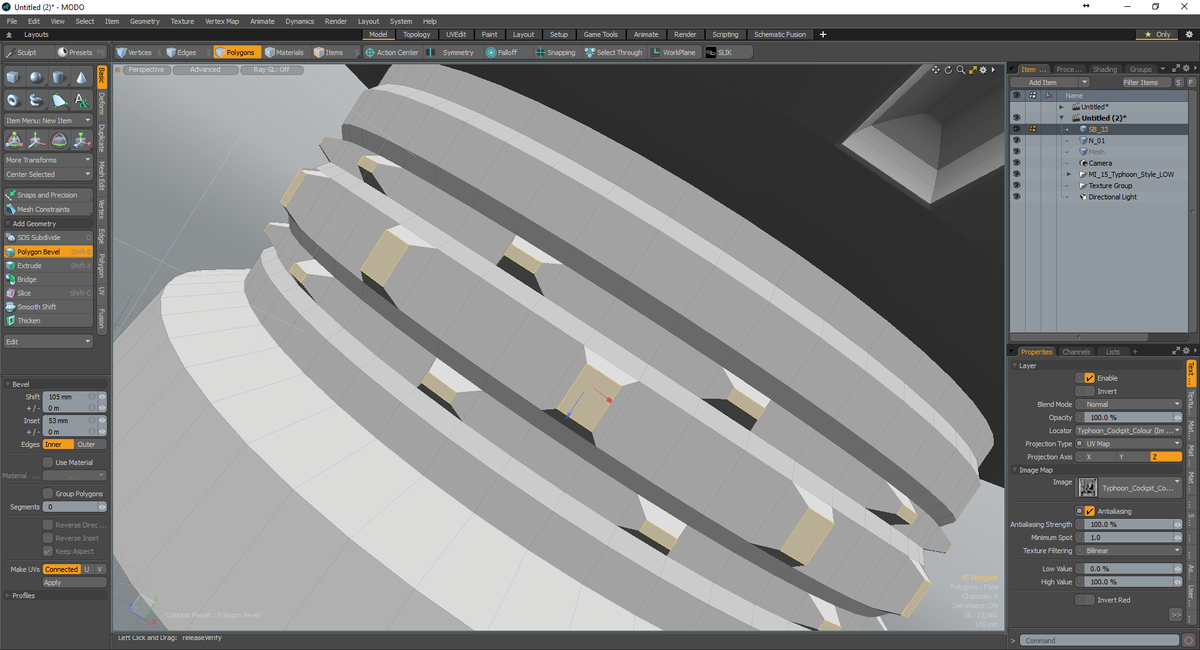The image size is (1200, 650).
Task: Open the More Transforms dropdown
Action: [48, 159]
